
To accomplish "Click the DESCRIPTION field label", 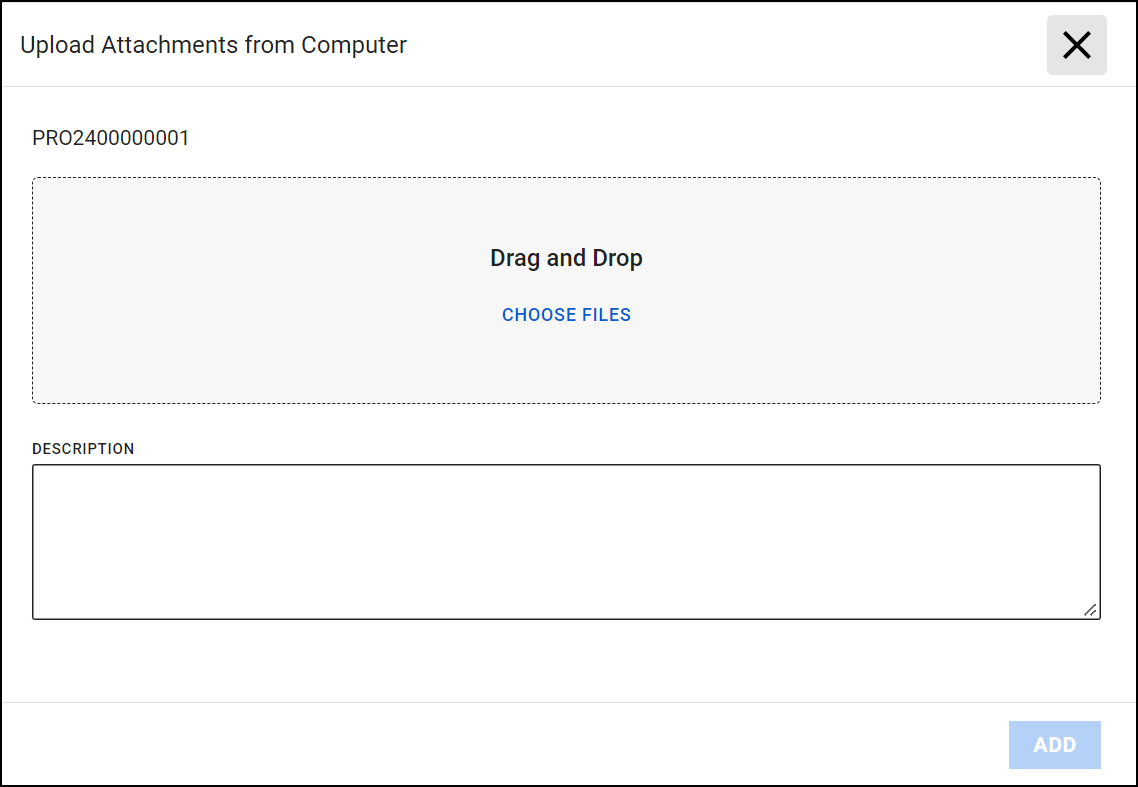I will pyautogui.click(x=83, y=448).
